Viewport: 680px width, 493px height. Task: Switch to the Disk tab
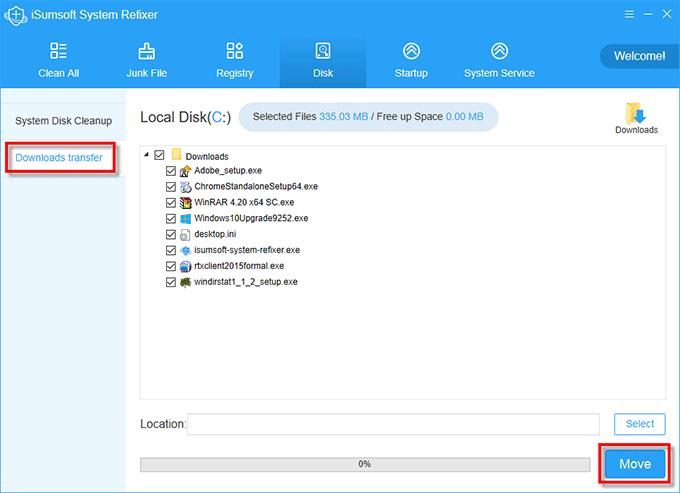pos(322,60)
